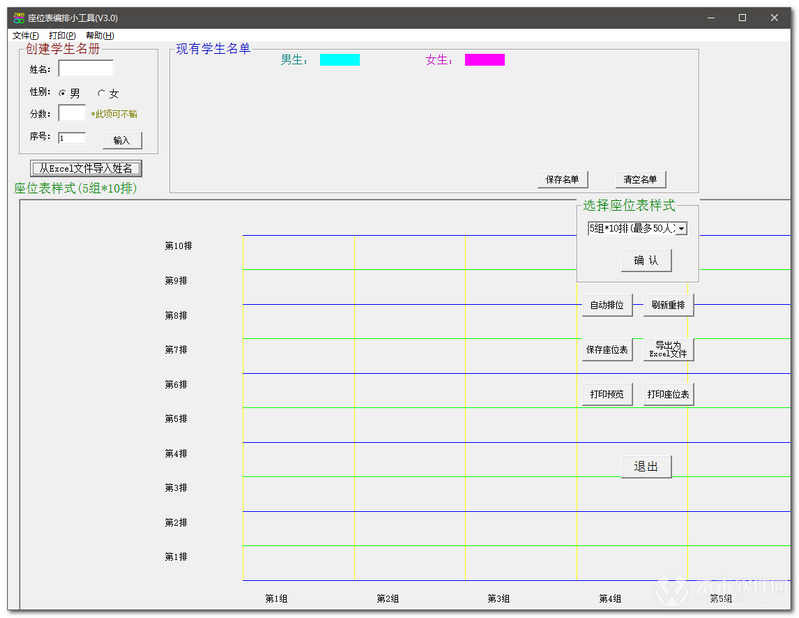
Task: Click the 确认 confirm button
Action: click(x=646, y=260)
